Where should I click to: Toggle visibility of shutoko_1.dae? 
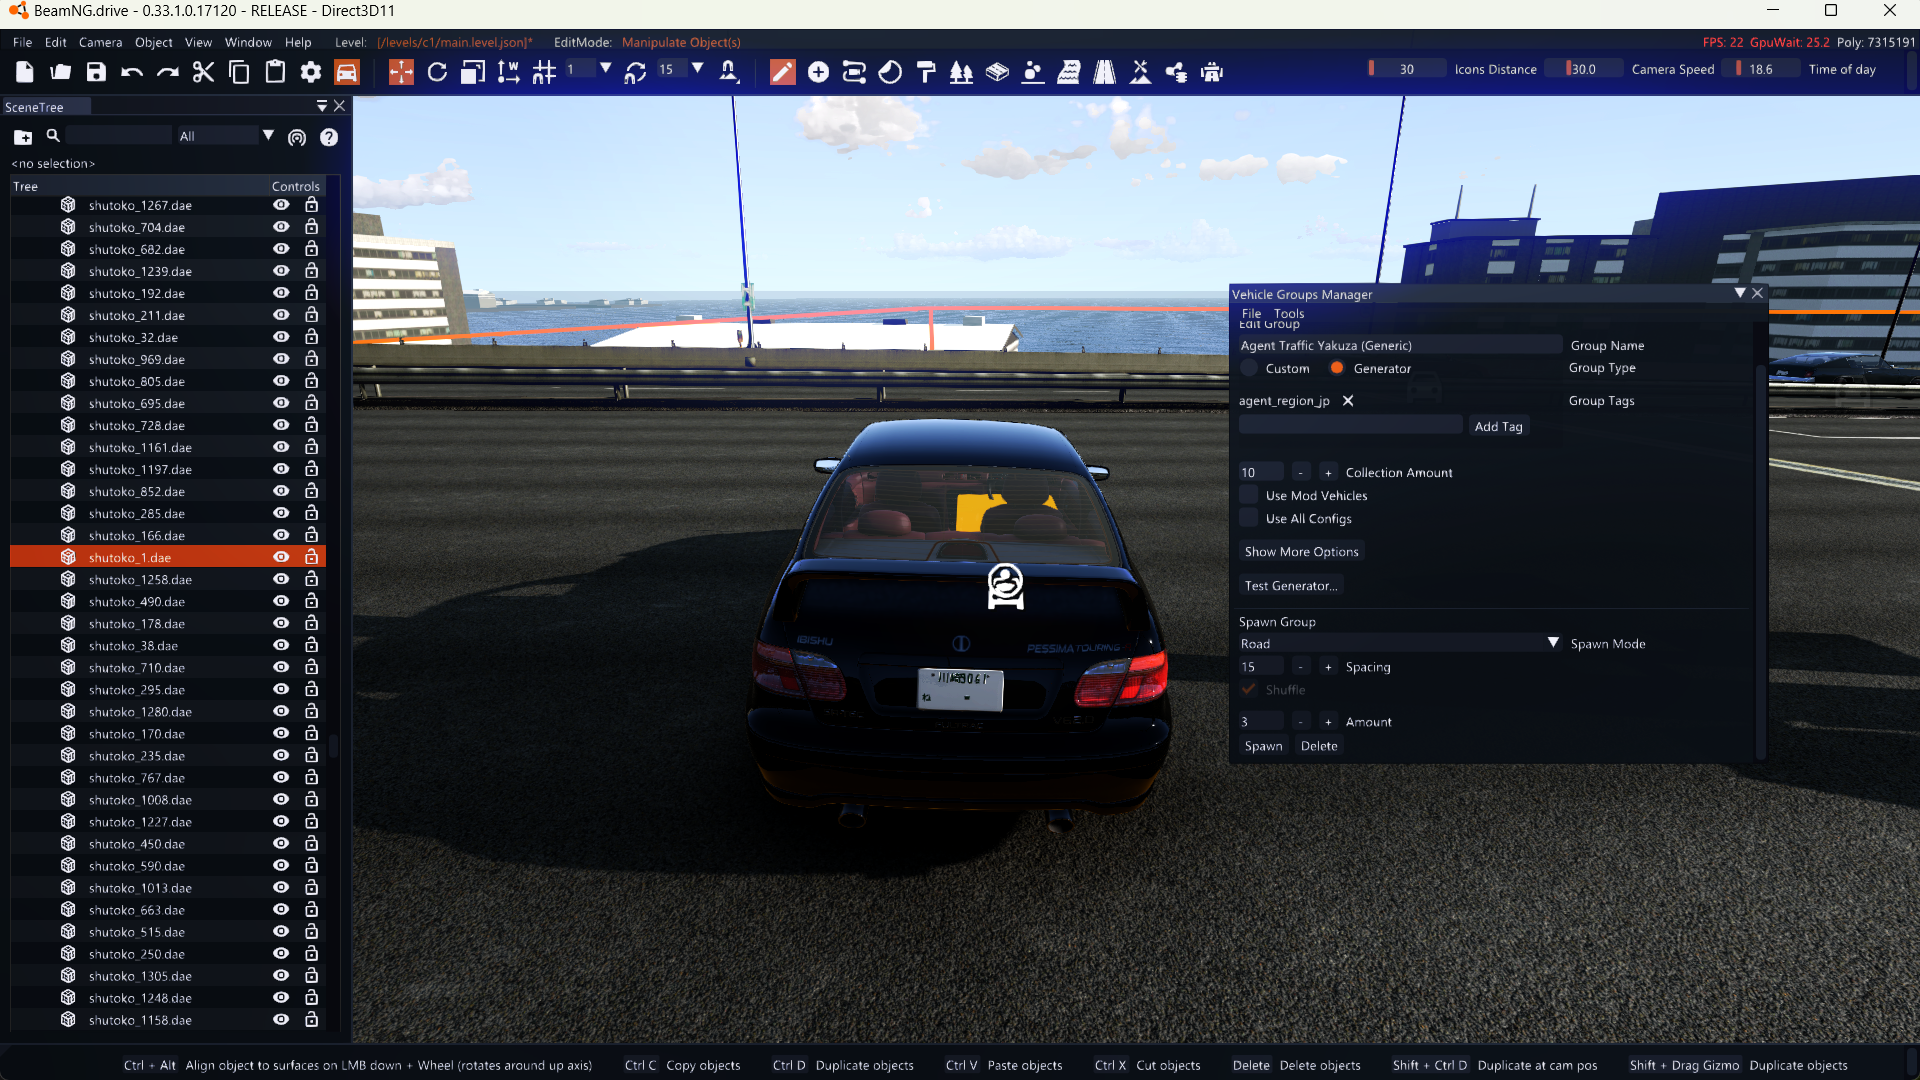(281, 557)
